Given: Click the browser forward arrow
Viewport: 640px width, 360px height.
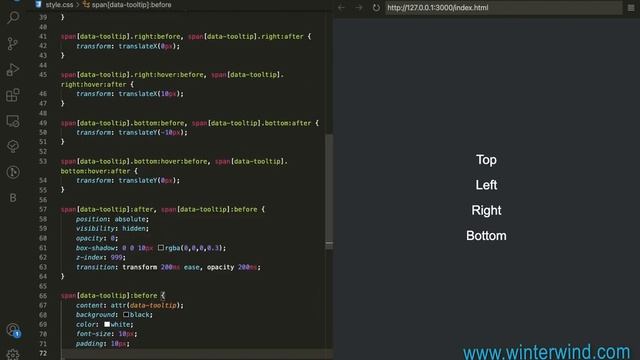Looking at the screenshot, I should pos(358,7).
